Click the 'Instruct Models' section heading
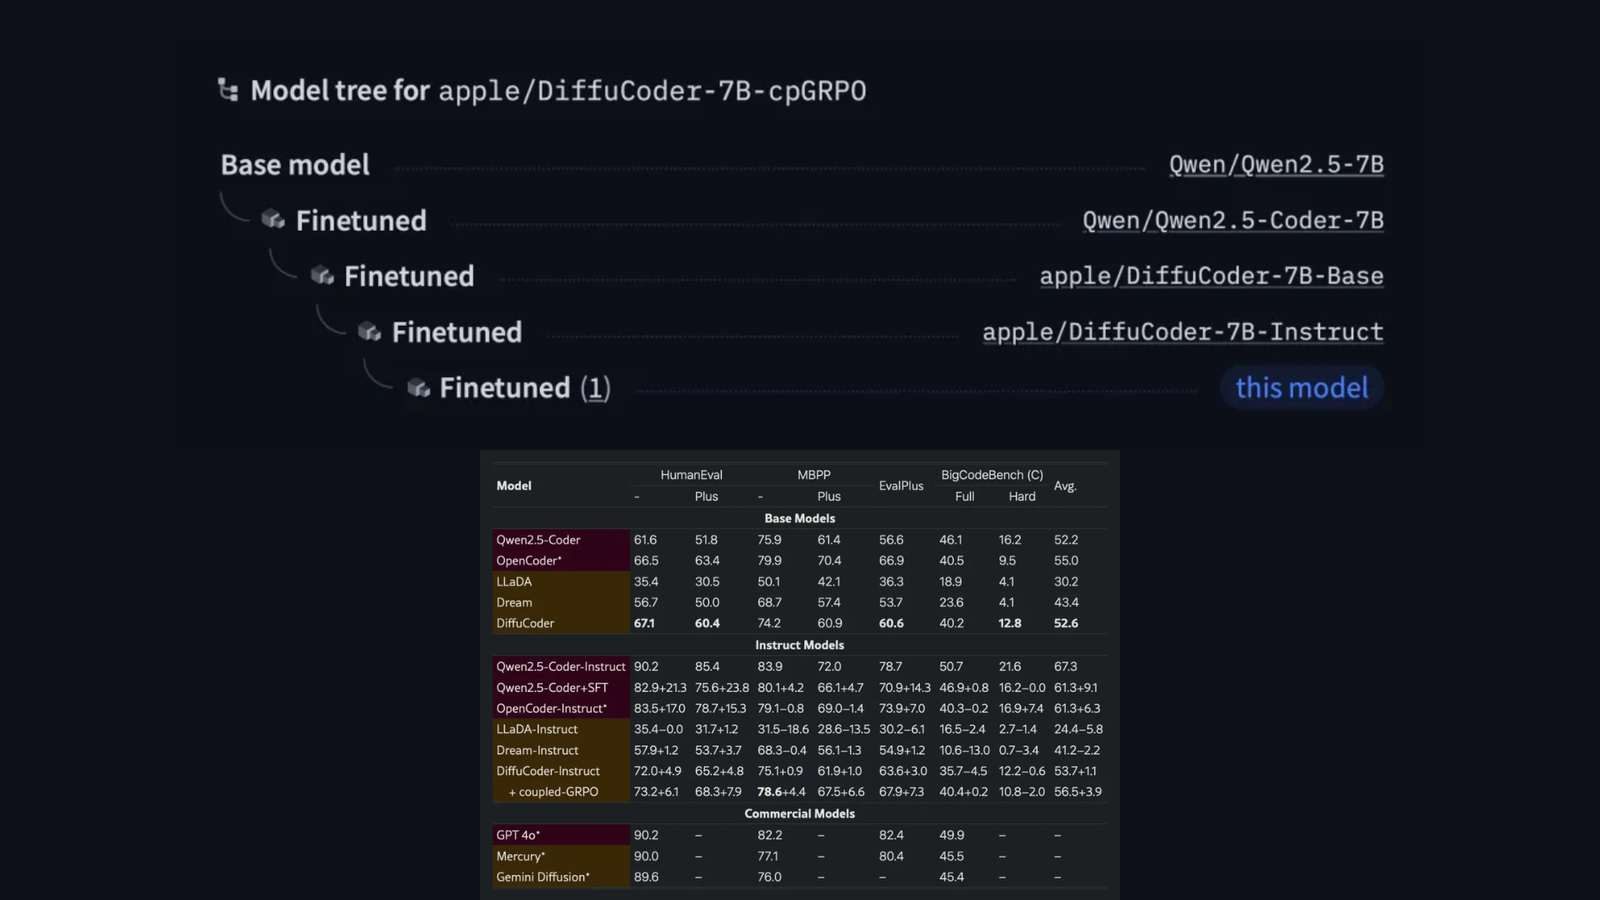The height and width of the screenshot is (900, 1600). [800, 645]
